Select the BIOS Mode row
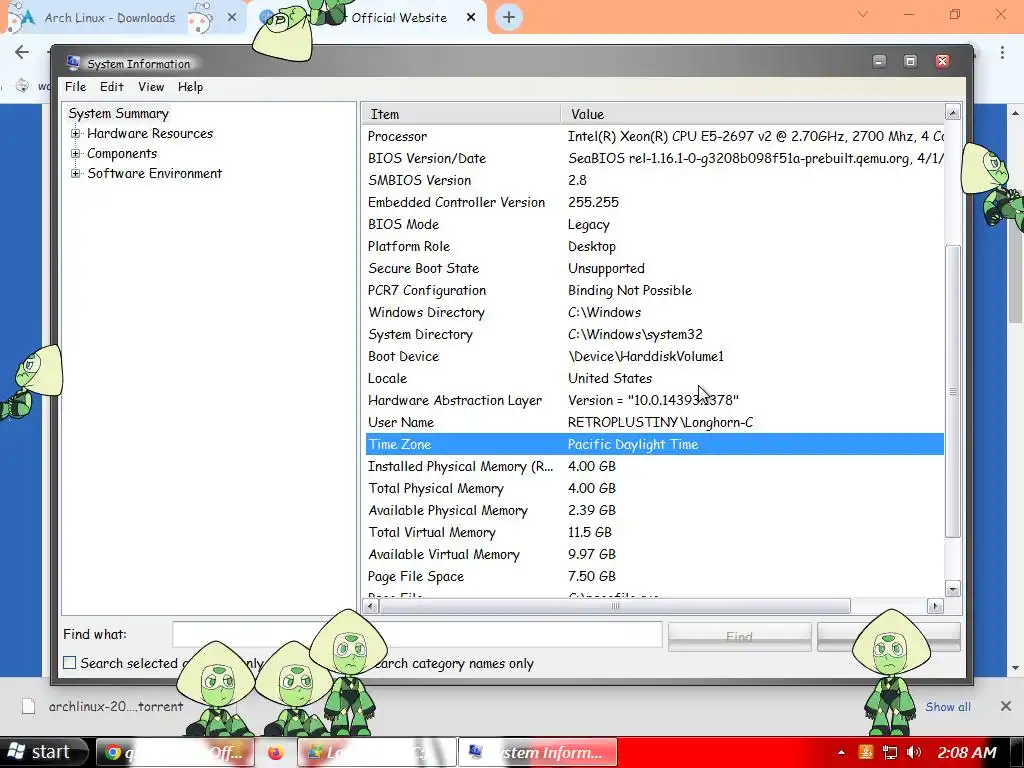Screen dimensions: 1024x768 tap(653, 225)
